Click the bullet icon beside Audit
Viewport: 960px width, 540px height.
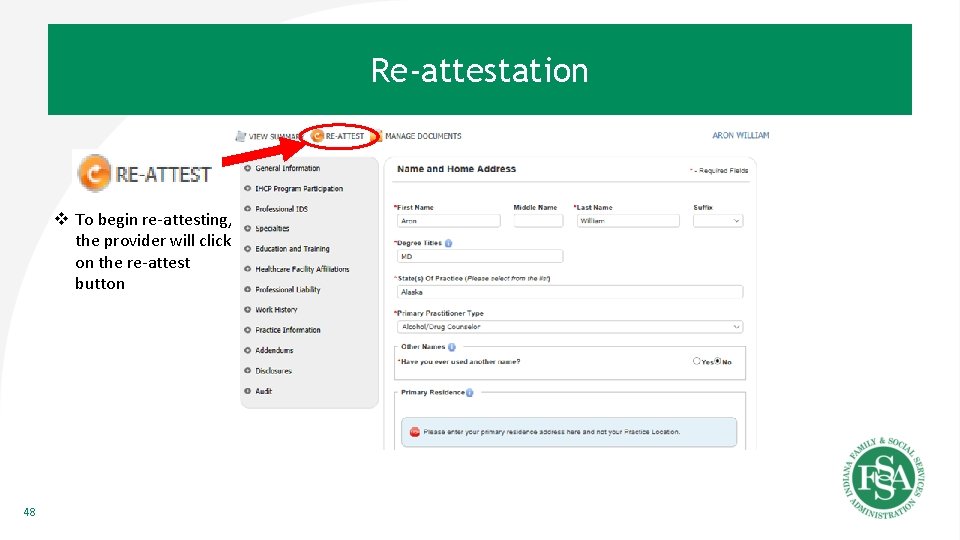tap(247, 391)
